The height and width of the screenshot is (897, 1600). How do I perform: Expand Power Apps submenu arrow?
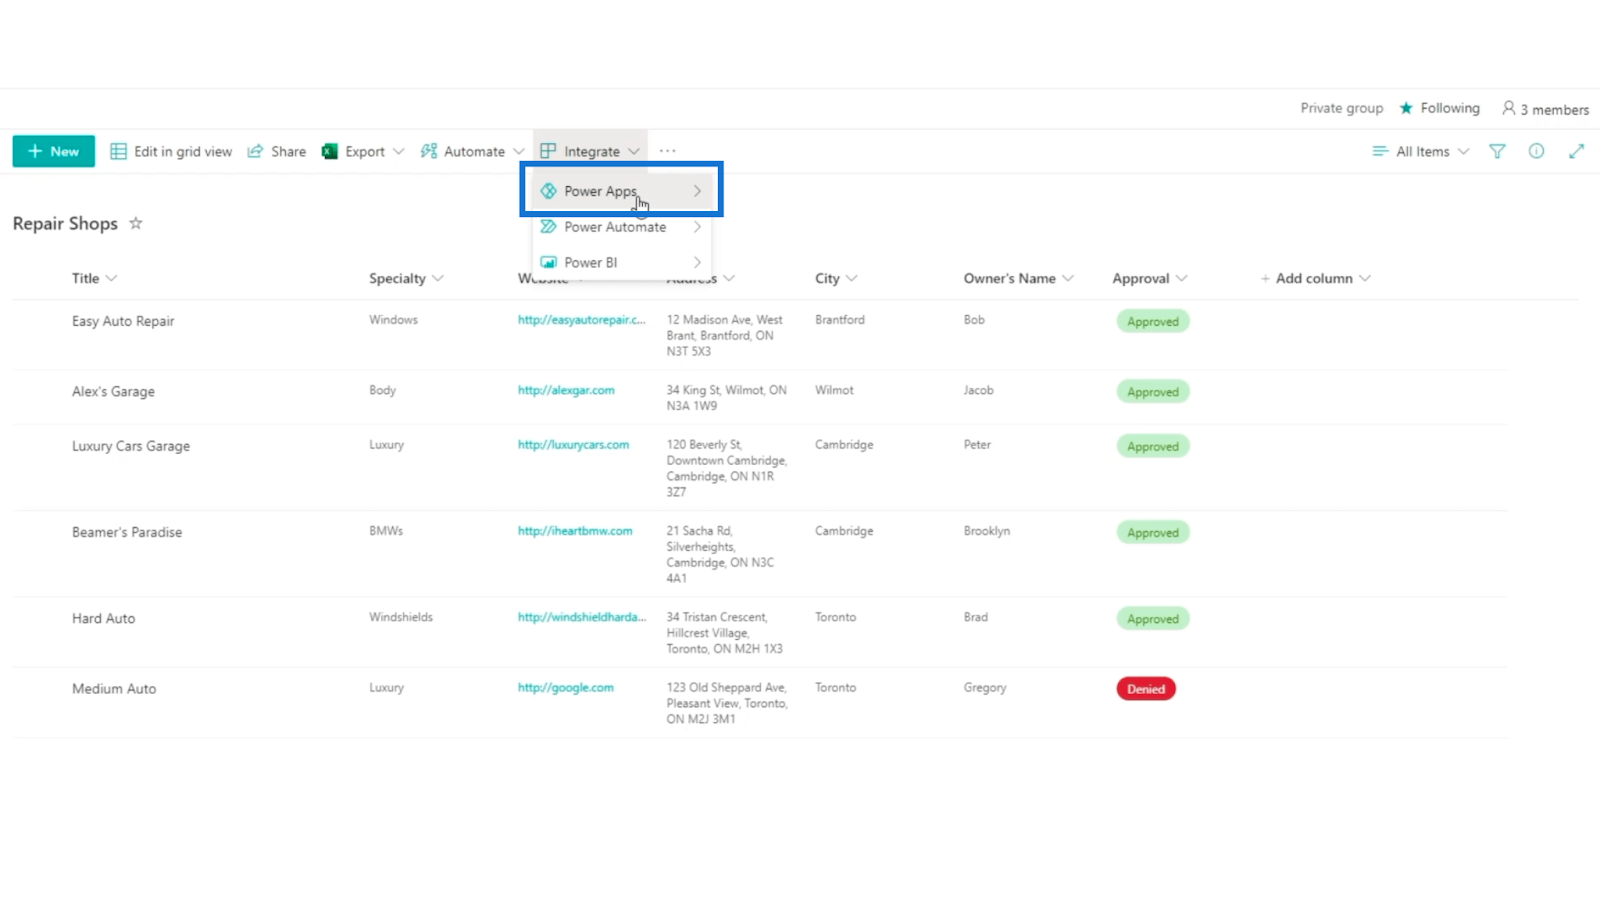697,191
